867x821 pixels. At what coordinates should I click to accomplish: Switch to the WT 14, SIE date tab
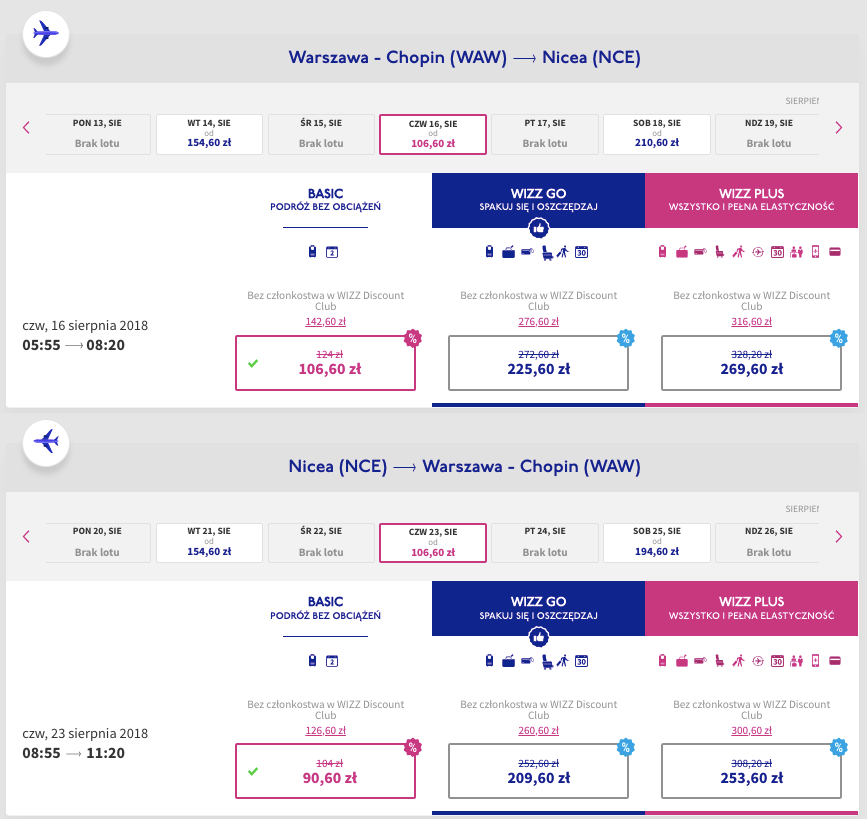click(x=210, y=134)
